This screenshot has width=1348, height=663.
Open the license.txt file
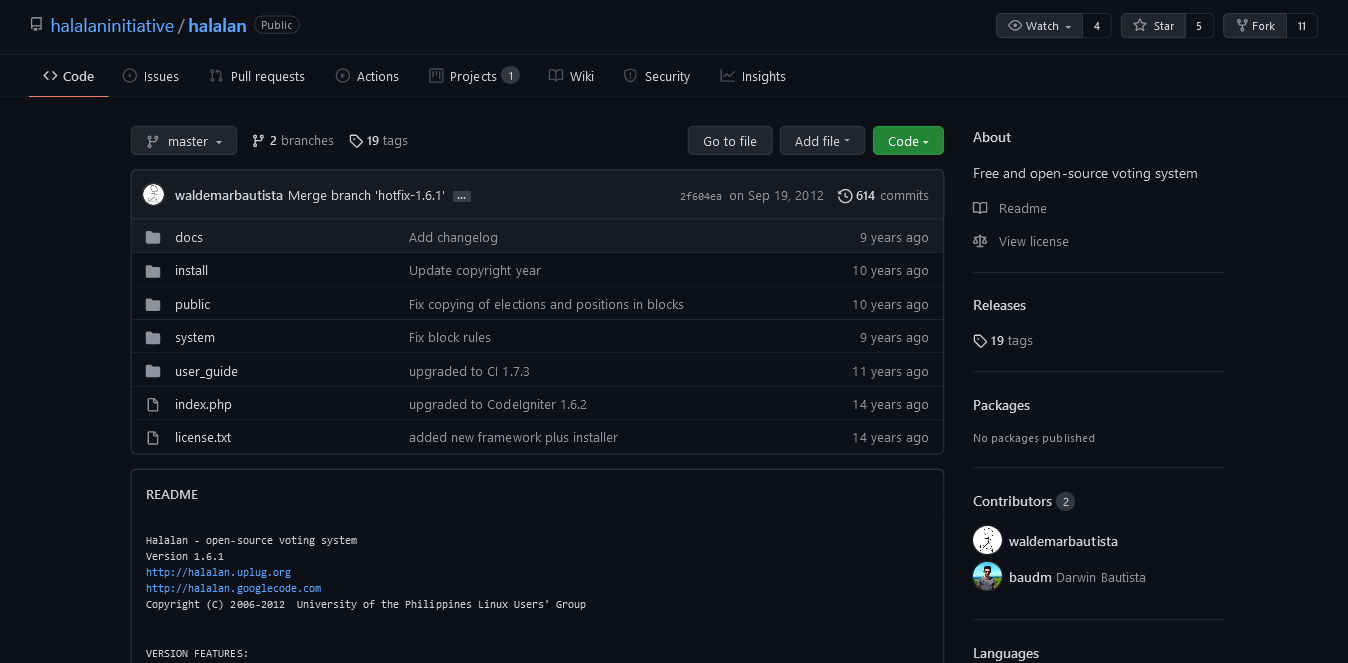pos(203,438)
